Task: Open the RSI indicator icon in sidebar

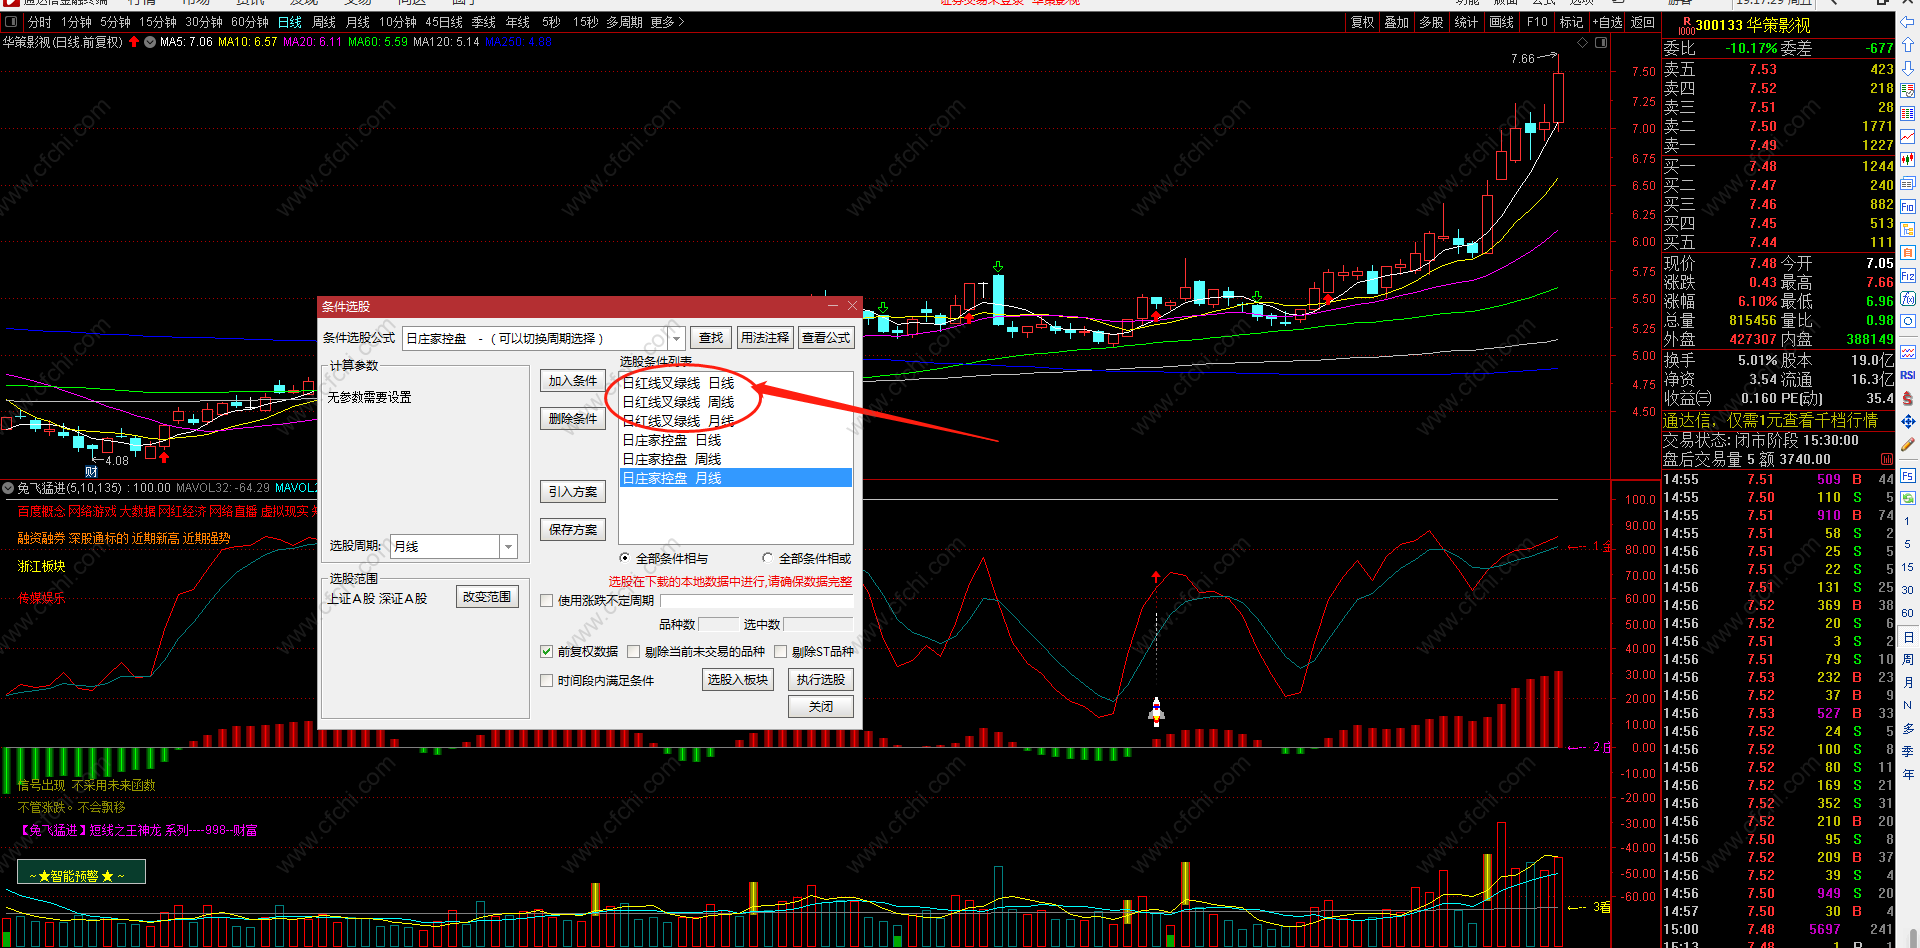Action: (x=1908, y=375)
